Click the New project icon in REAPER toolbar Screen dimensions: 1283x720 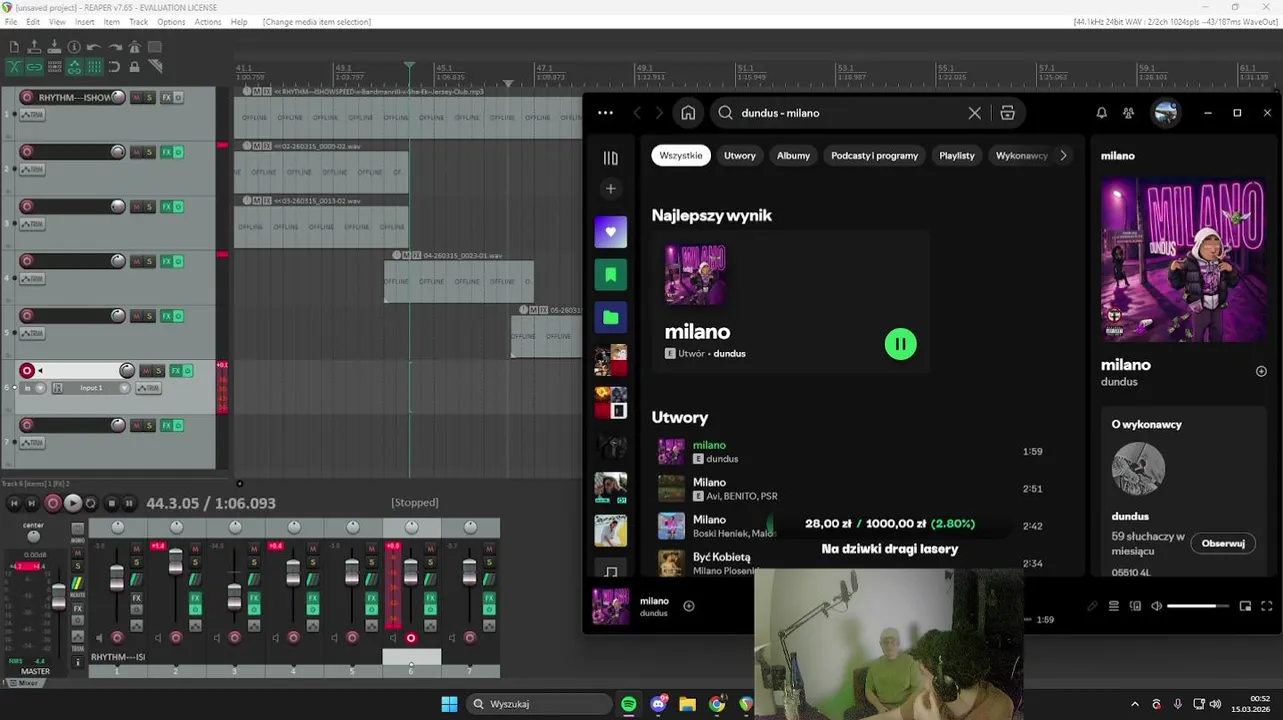(x=14, y=47)
